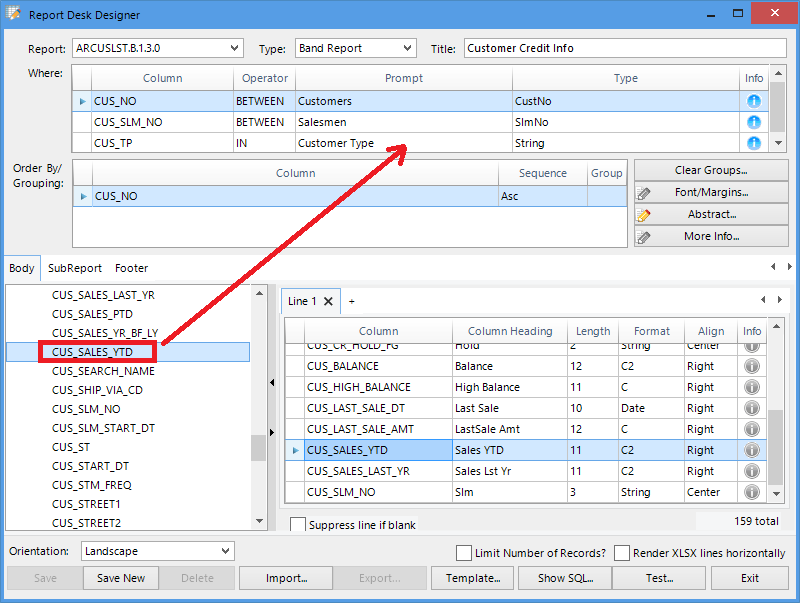Viewport: 800px width, 603px height.
Task: Expand the Type Band Report dropdown
Action: pos(407,48)
